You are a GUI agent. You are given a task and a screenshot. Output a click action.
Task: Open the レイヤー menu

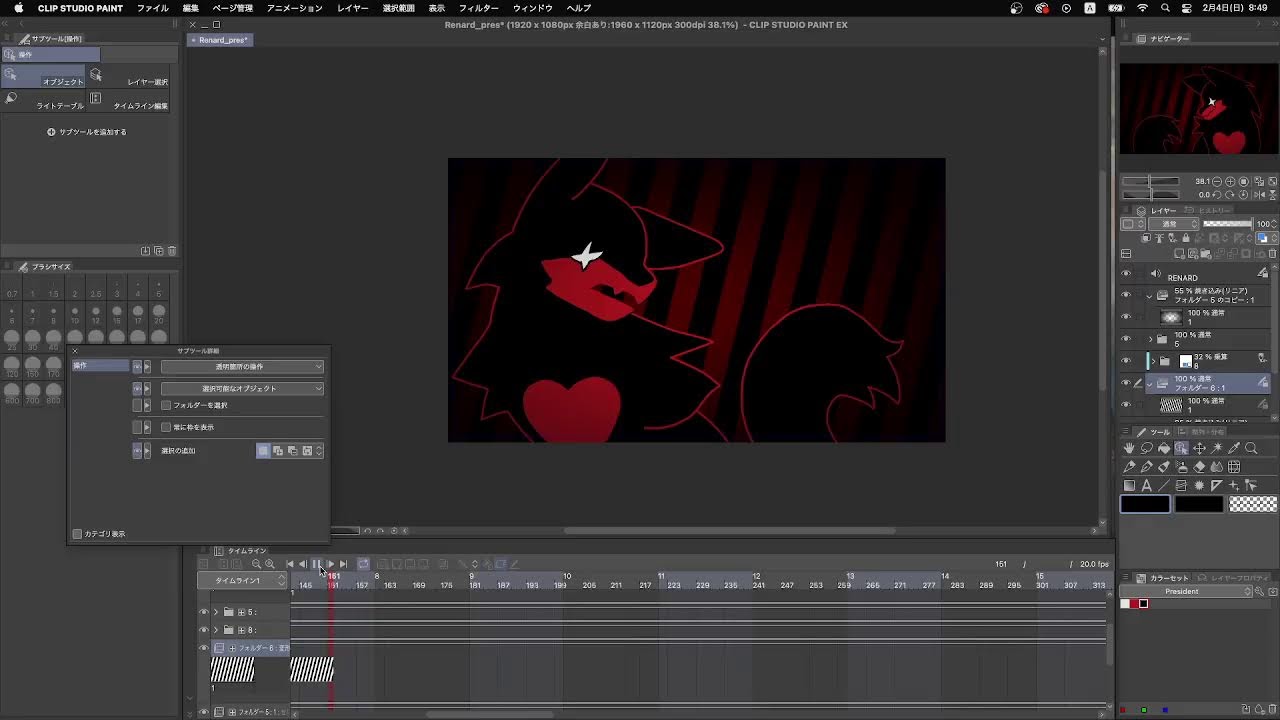coord(352,8)
